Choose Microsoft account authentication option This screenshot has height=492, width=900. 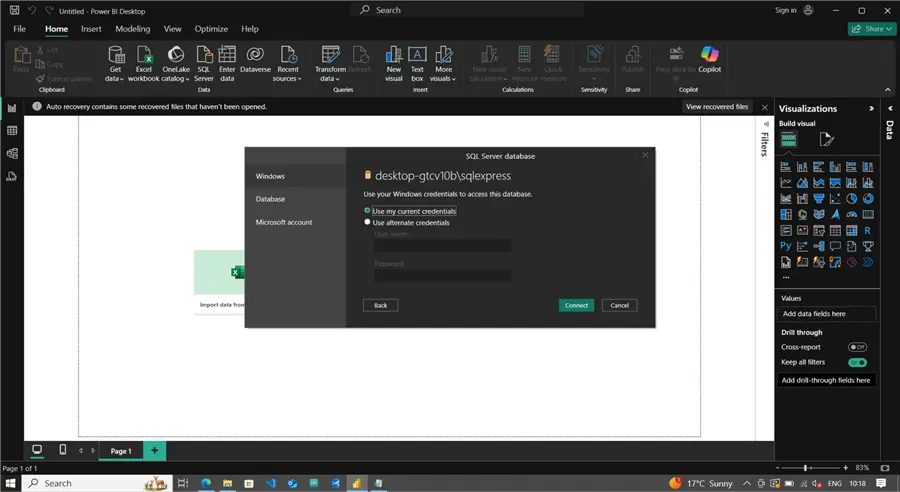(x=295, y=222)
